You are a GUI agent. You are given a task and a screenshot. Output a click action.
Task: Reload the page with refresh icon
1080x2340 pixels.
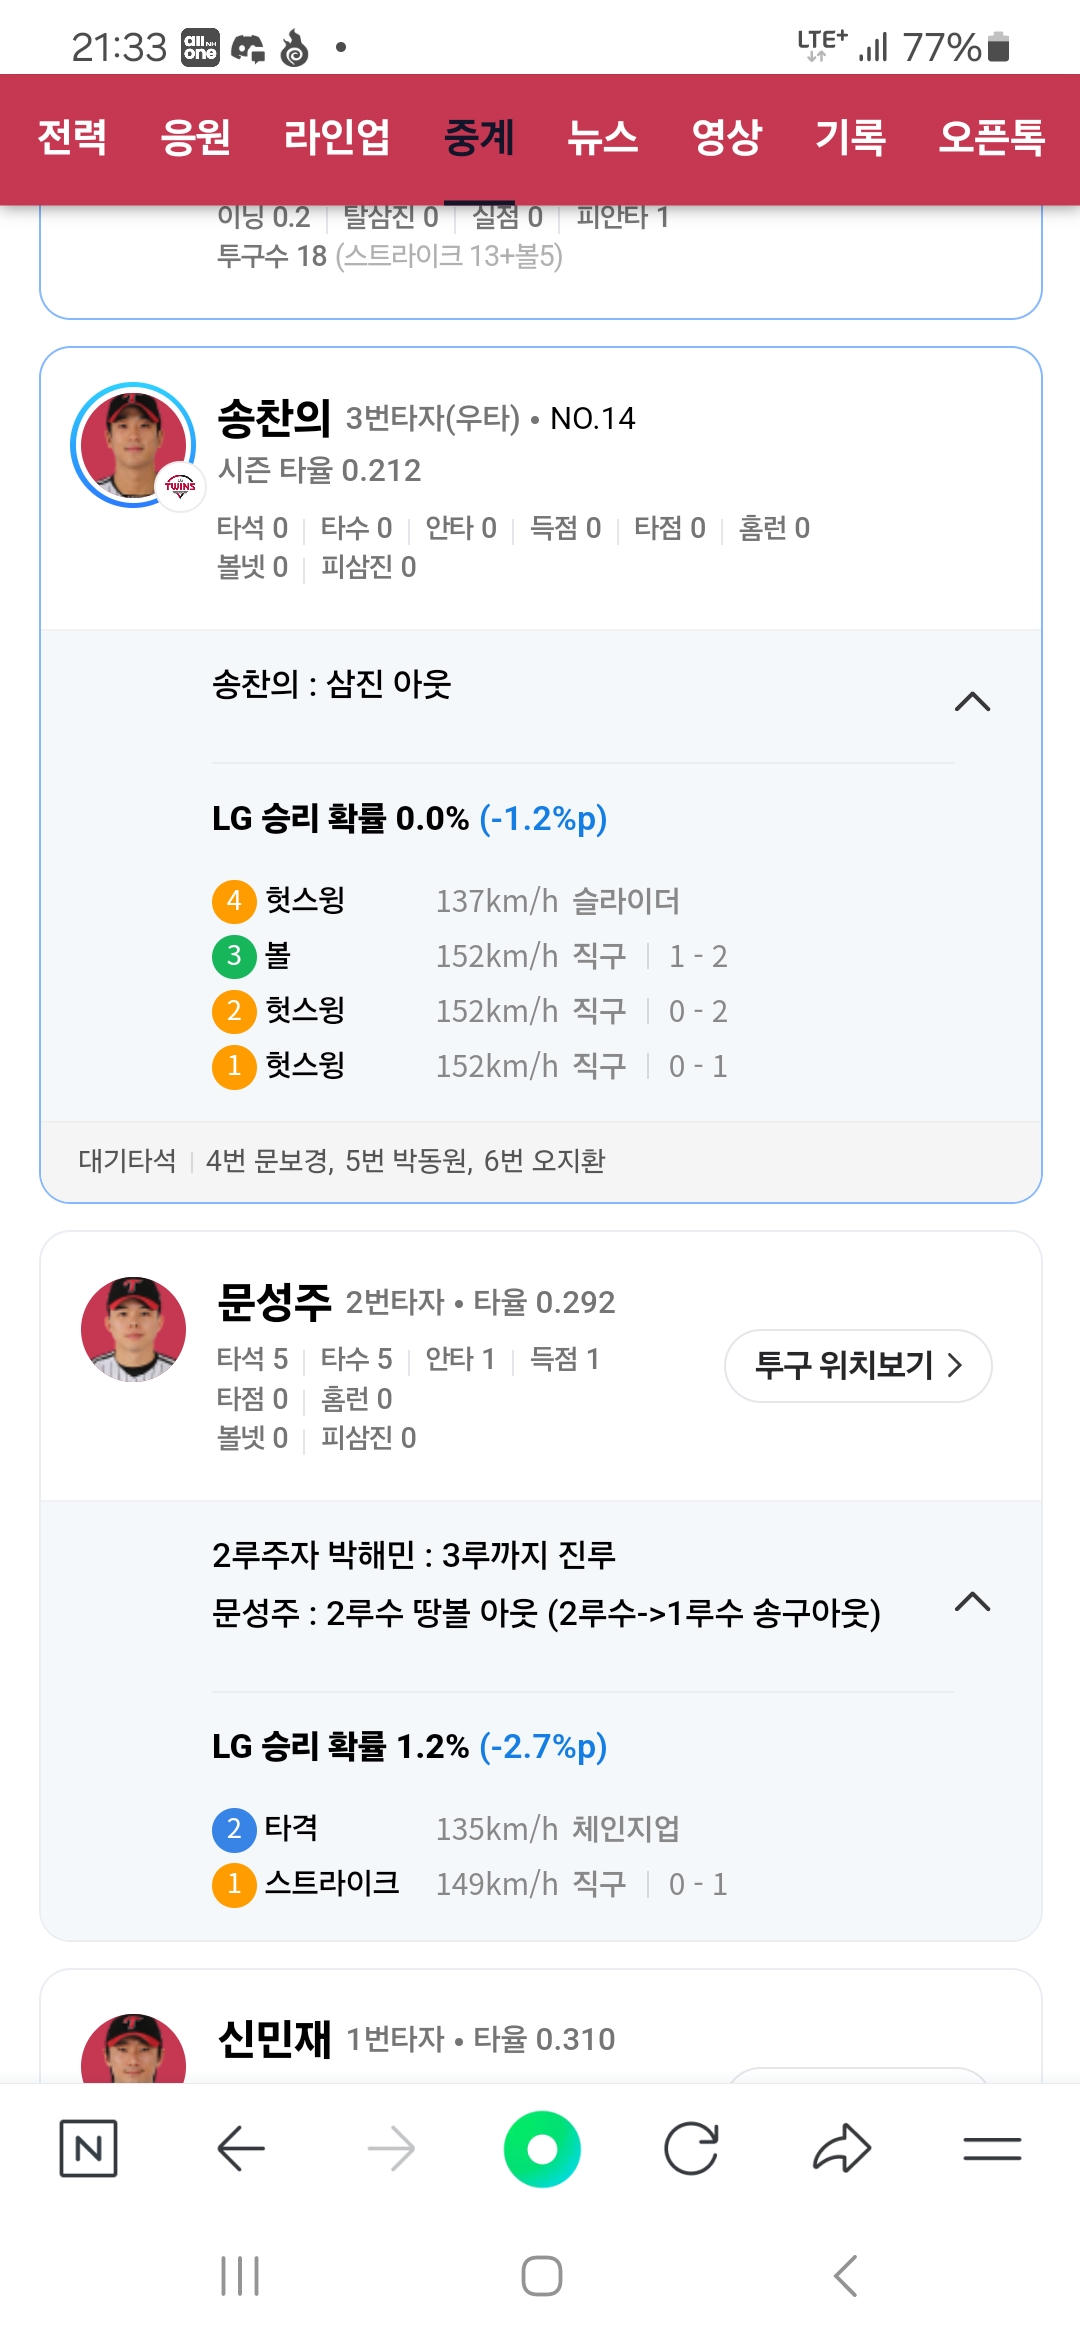tap(691, 2148)
